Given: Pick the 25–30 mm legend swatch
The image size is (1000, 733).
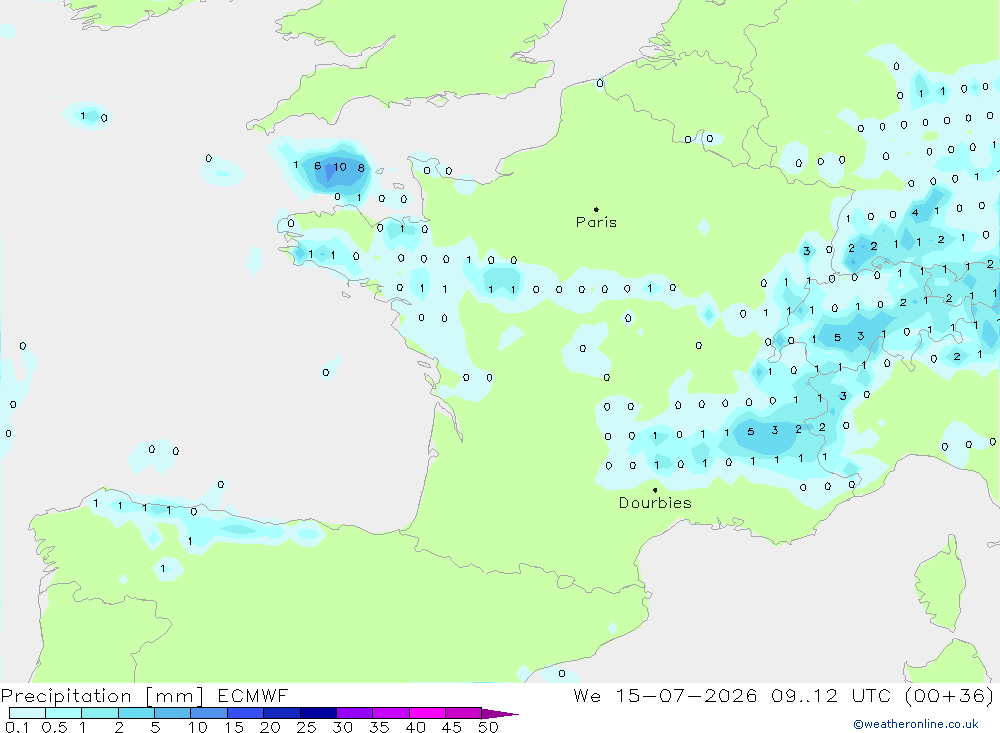Looking at the screenshot, I should (x=318, y=713).
